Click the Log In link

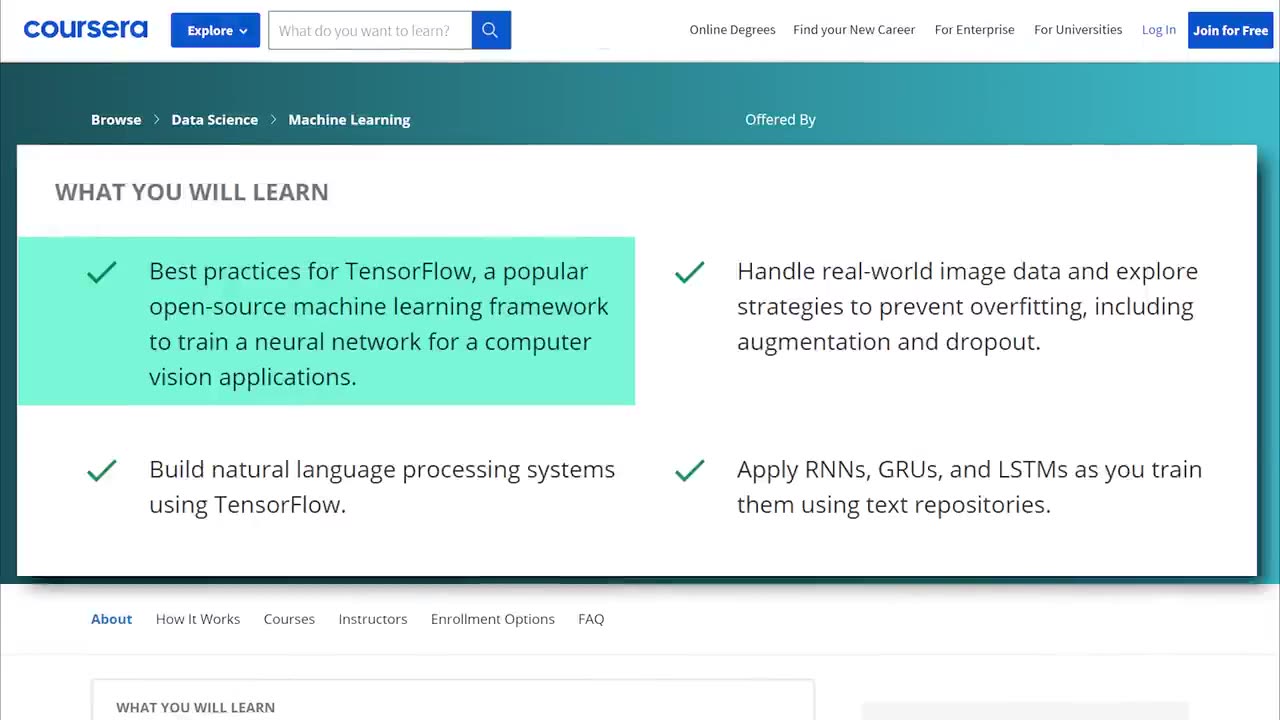pyautogui.click(x=1159, y=30)
